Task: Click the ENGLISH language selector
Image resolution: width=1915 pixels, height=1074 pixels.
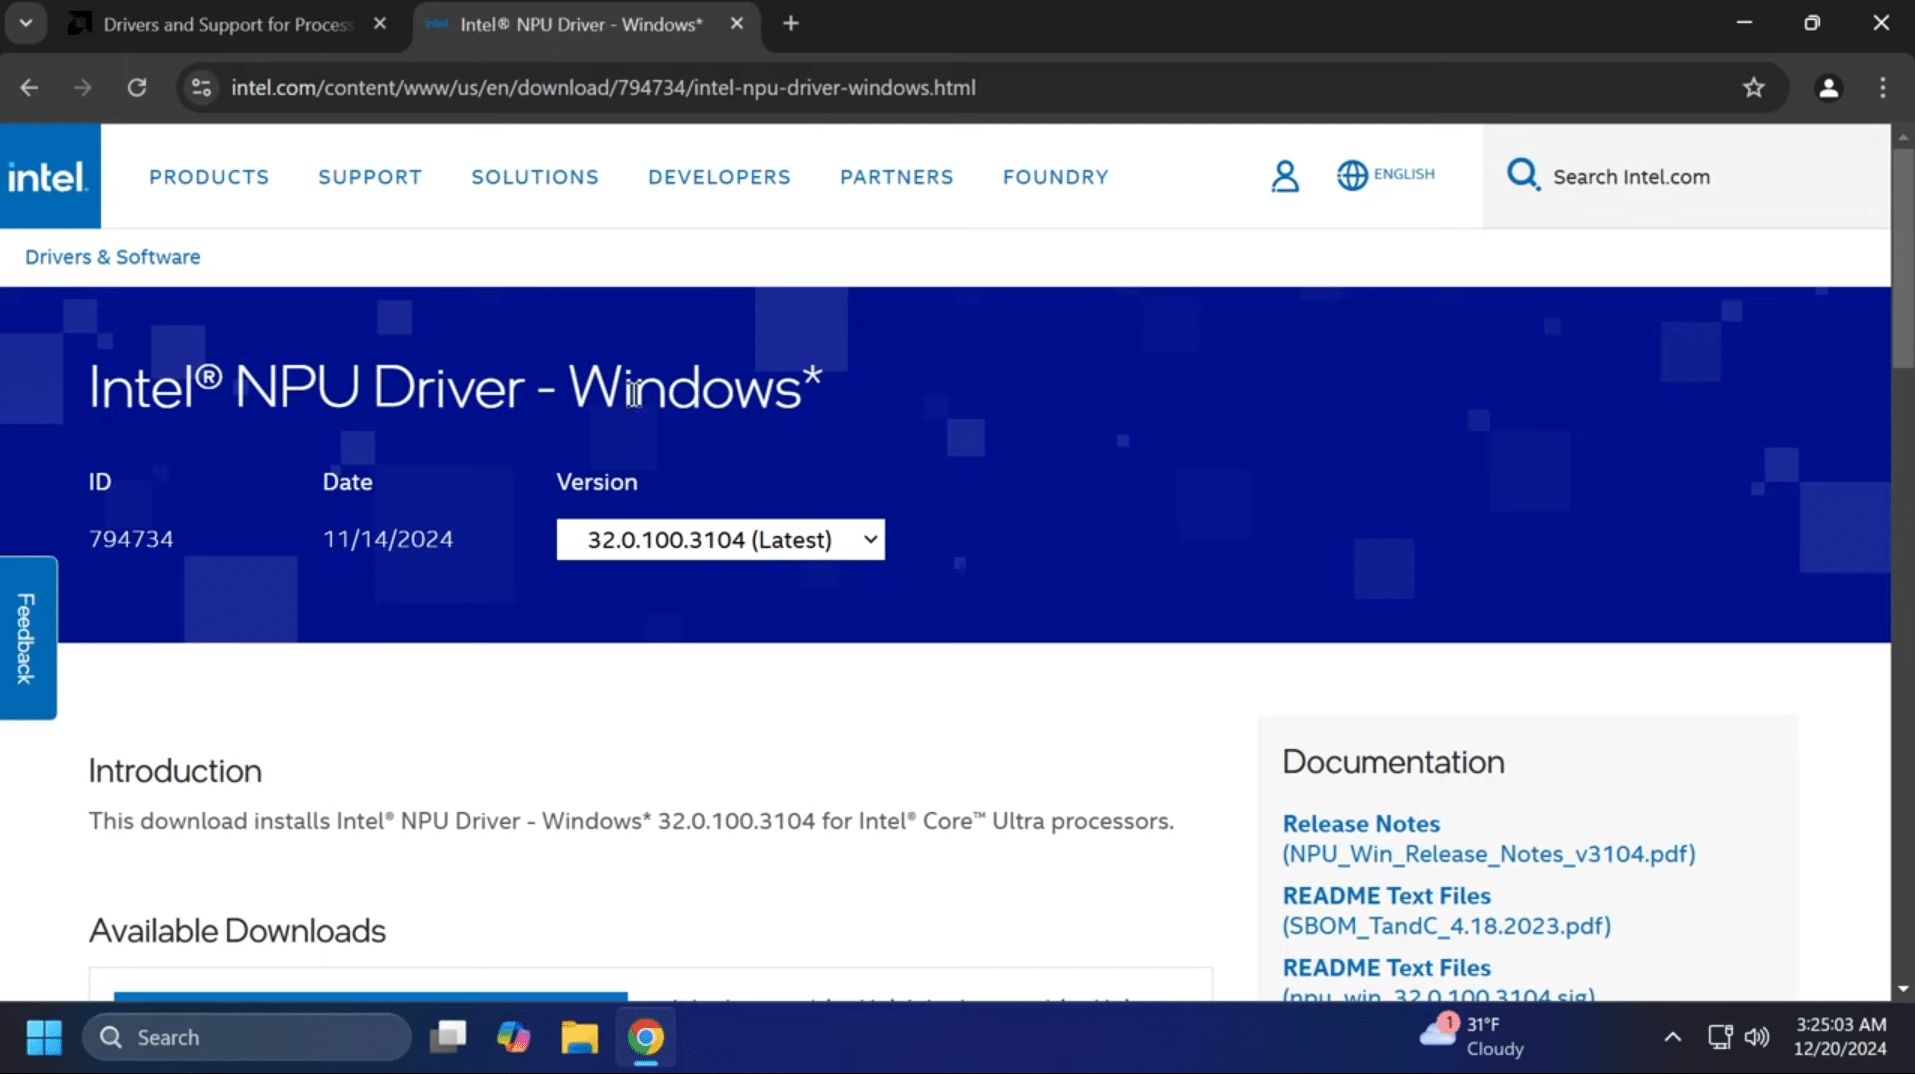Action: point(1404,174)
